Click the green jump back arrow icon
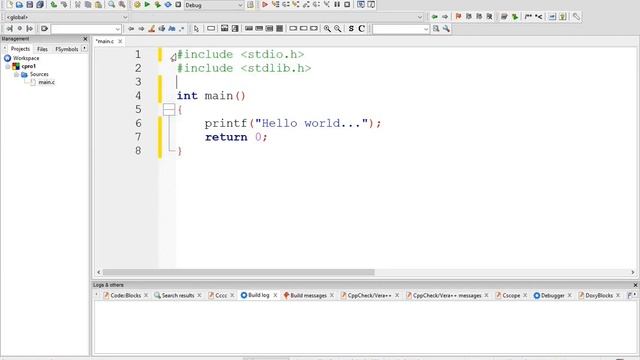The image size is (640, 360). tap(434, 17)
